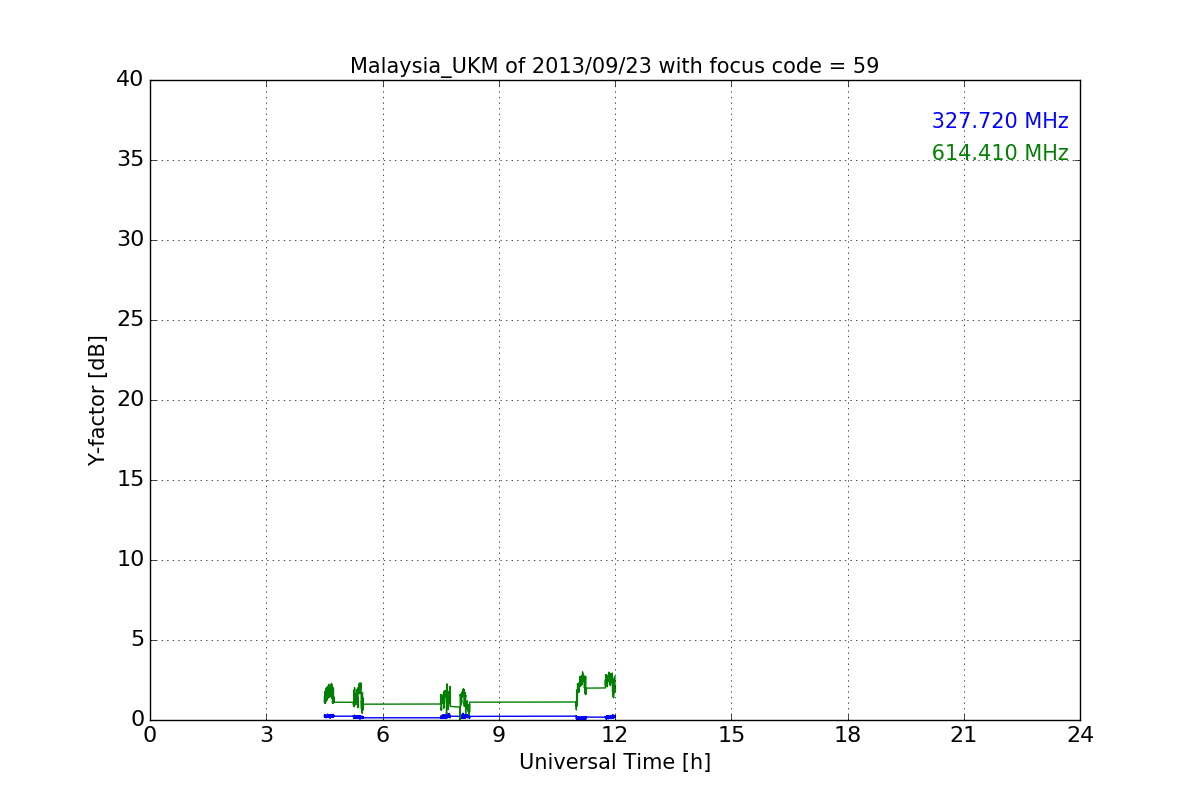Screen dimensions: 1200x800
Task: Click x-axis tick label '3'
Action: tap(266, 735)
